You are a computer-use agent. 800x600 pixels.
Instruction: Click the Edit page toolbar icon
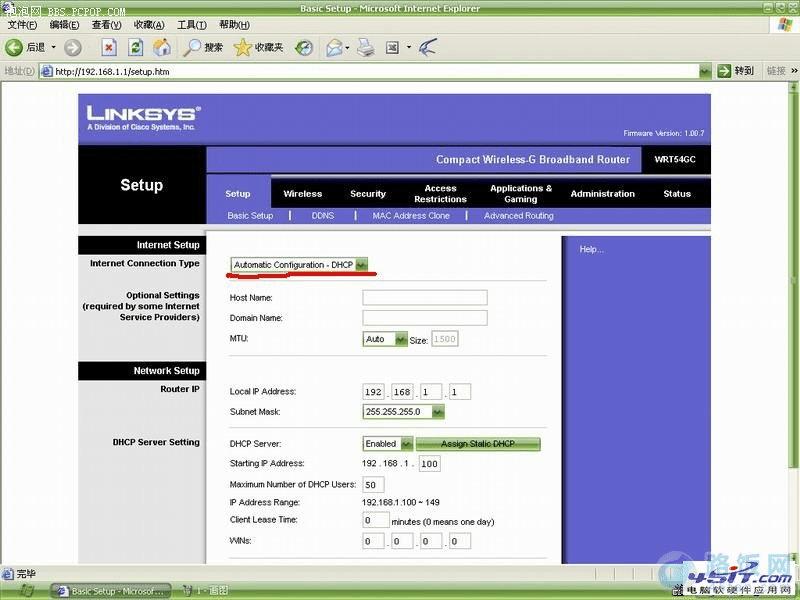tap(392, 47)
